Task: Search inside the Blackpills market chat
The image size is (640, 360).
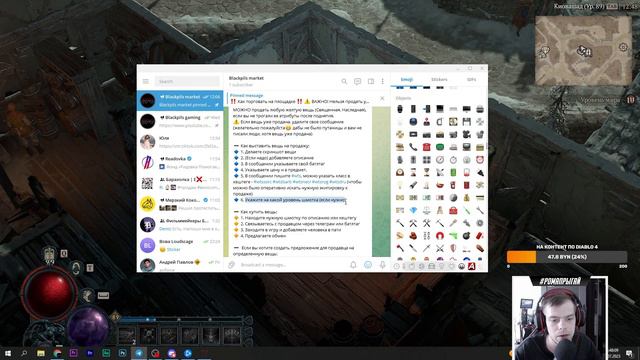Action: [344, 81]
